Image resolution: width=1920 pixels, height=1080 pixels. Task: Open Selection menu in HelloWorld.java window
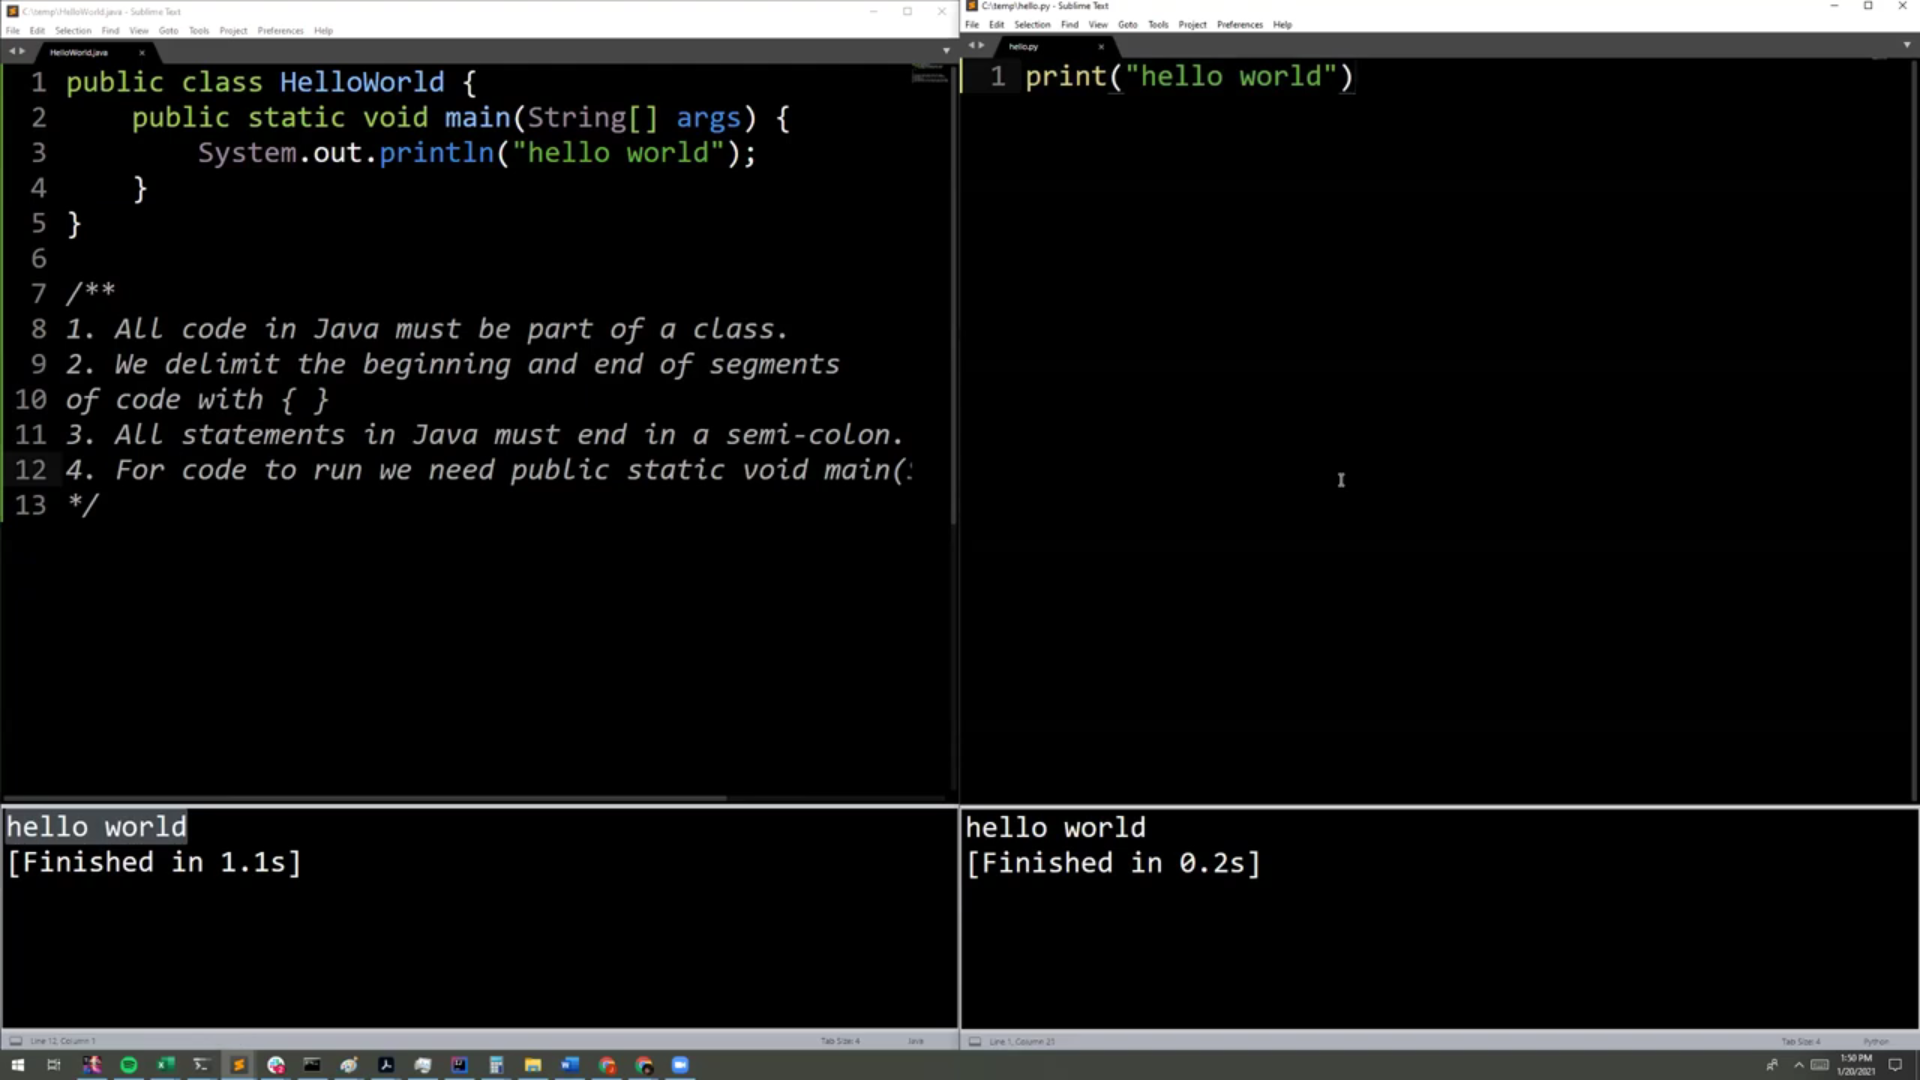coord(73,31)
